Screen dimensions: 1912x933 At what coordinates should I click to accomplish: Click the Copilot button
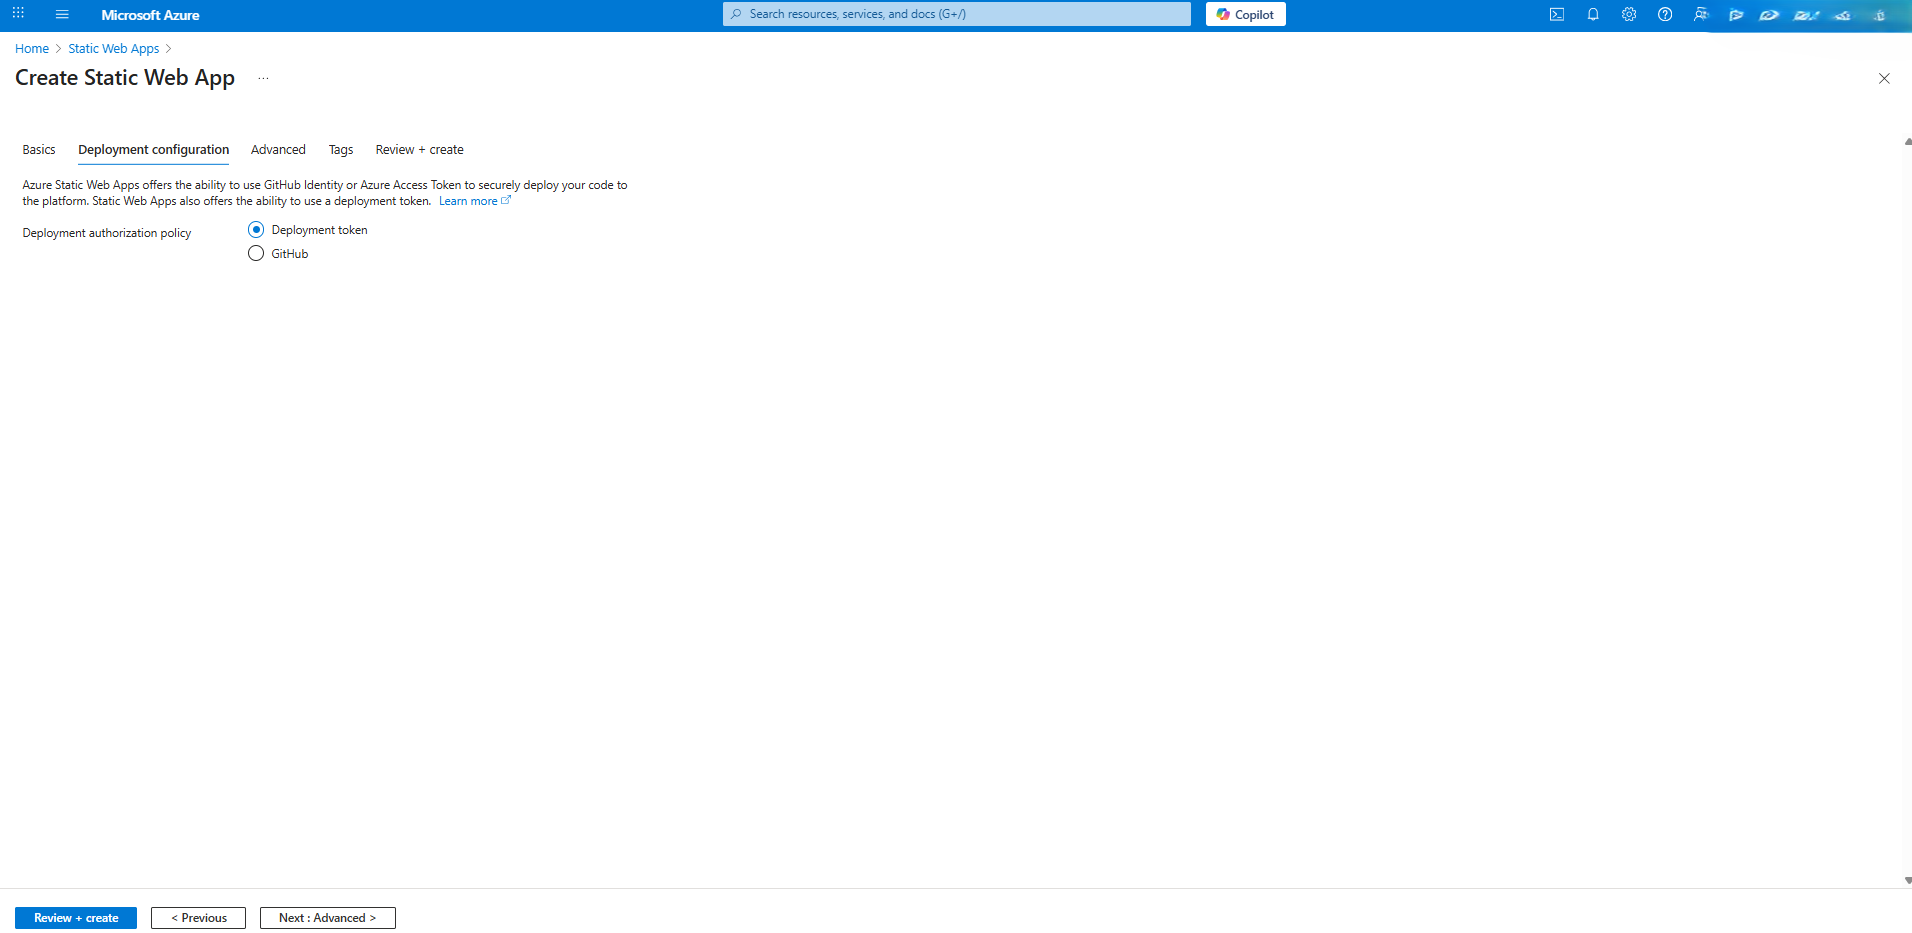click(1245, 14)
